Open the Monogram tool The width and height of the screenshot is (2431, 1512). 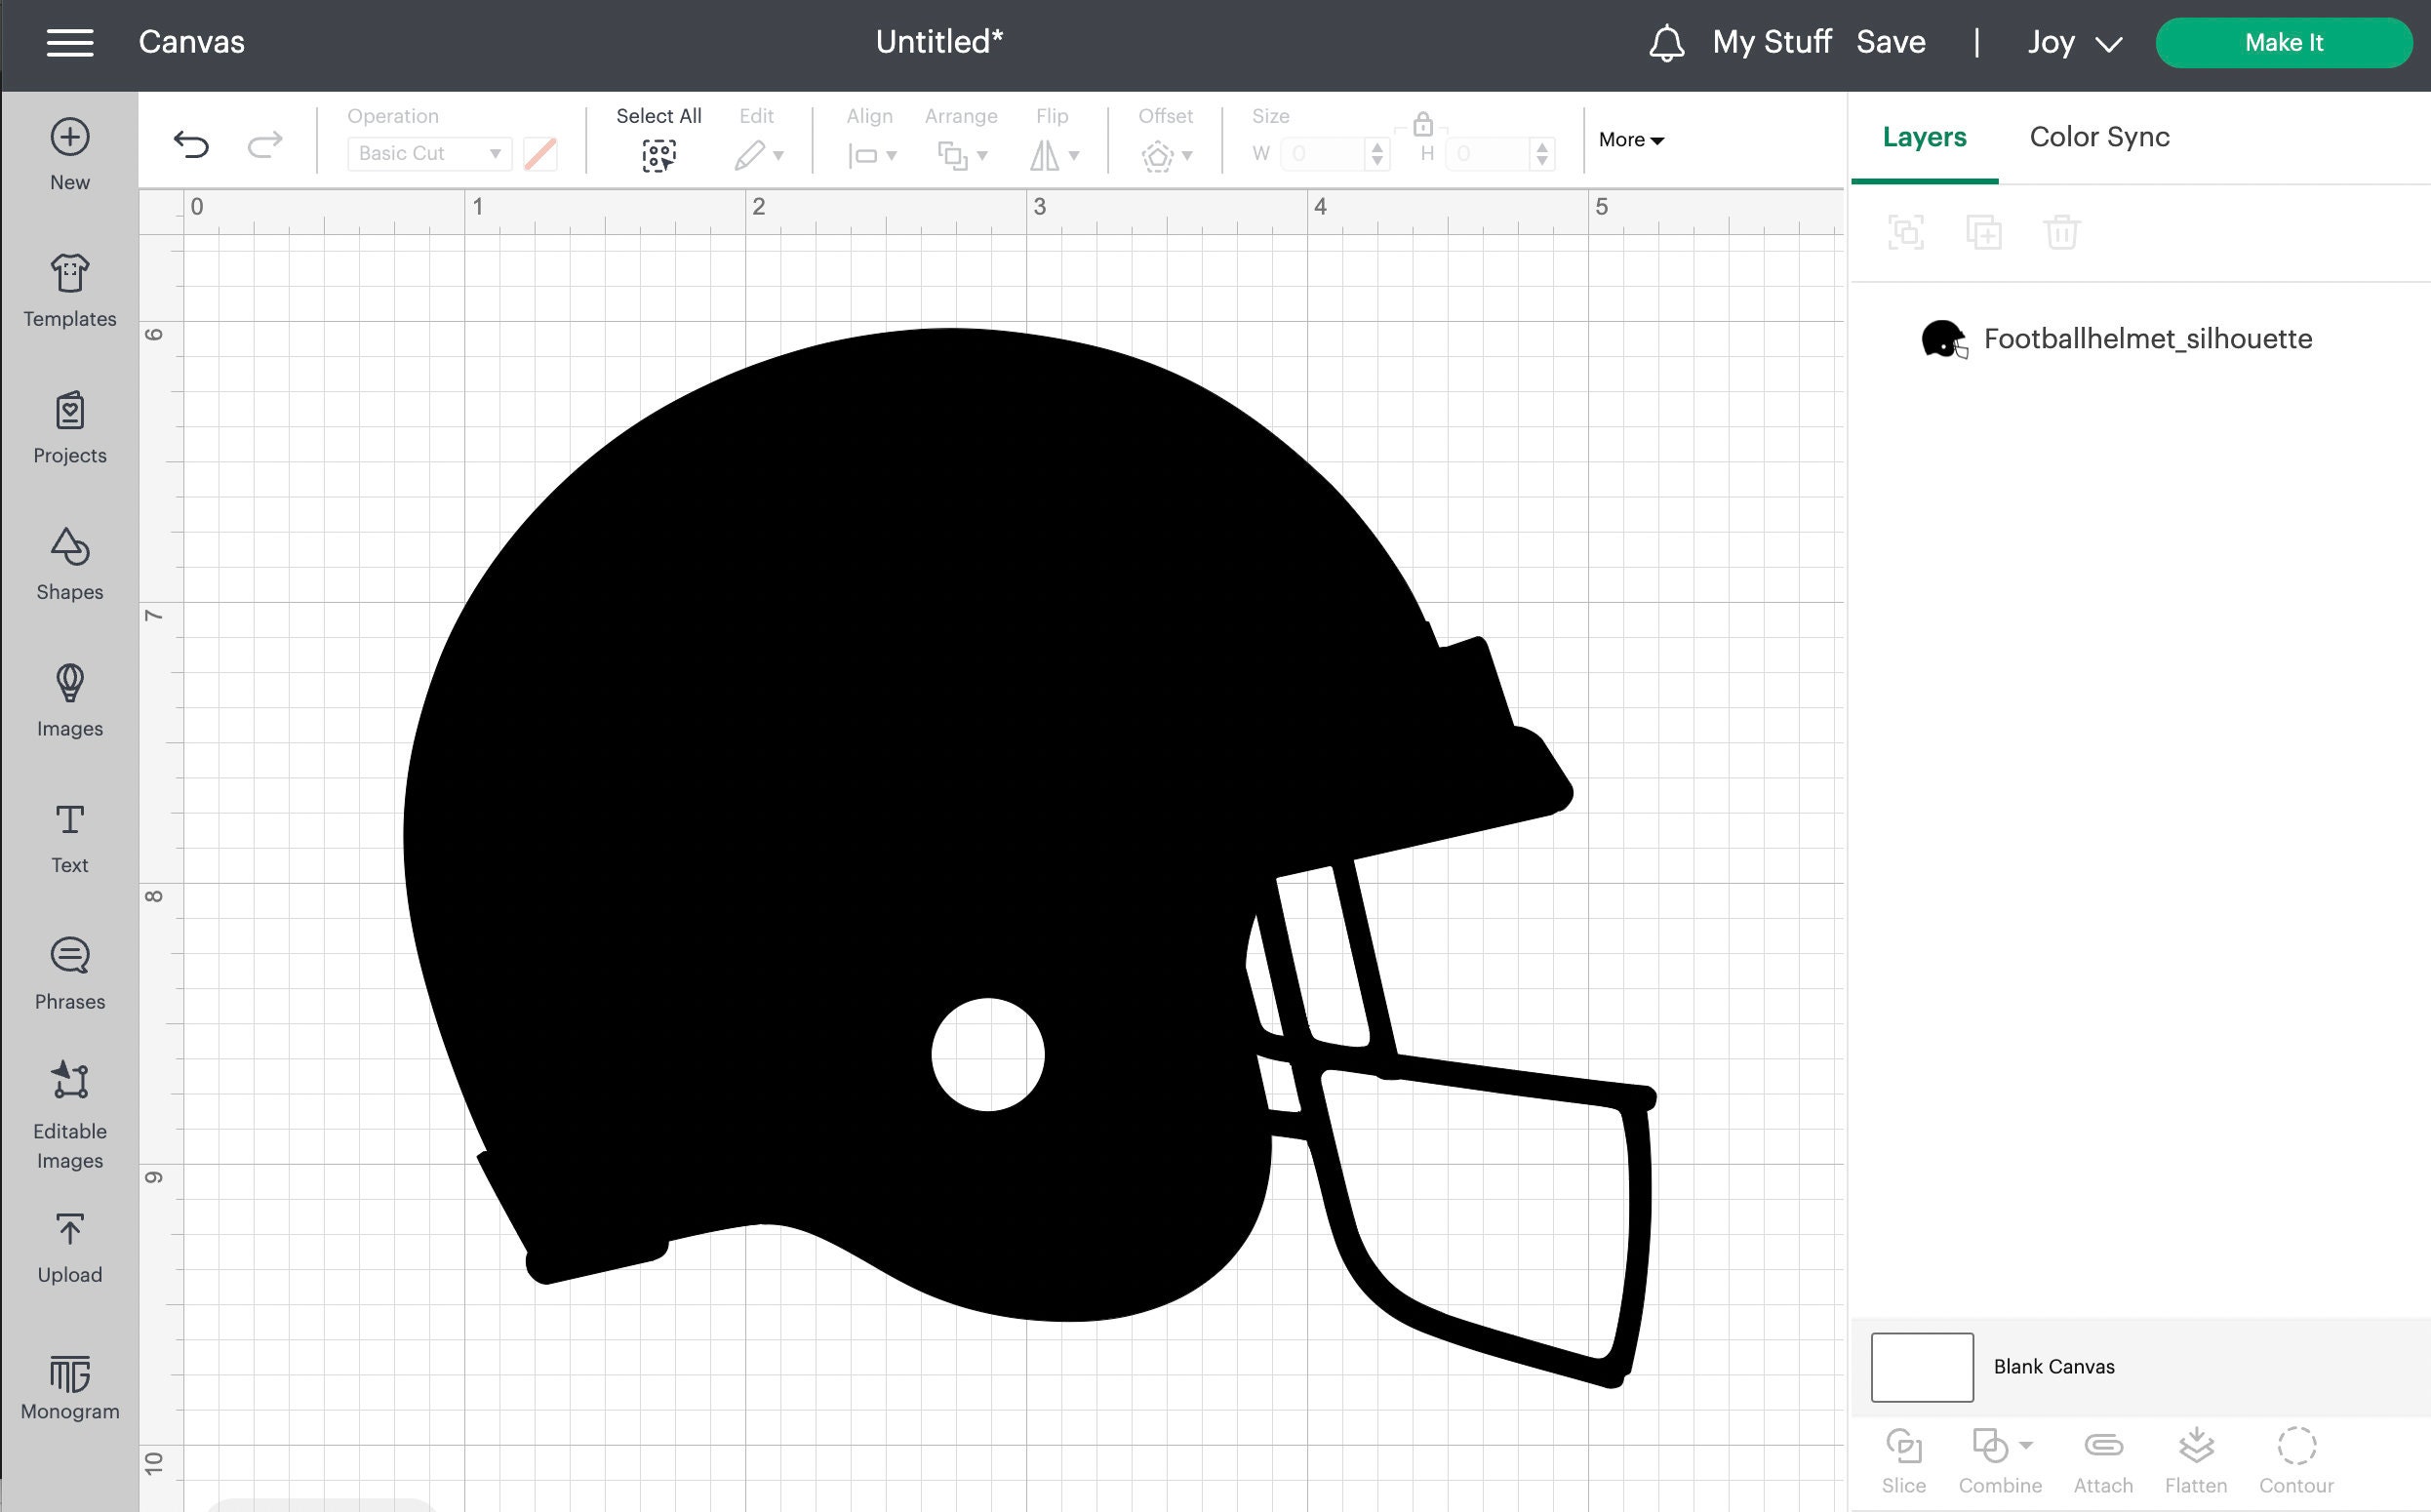(x=70, y=1386)
